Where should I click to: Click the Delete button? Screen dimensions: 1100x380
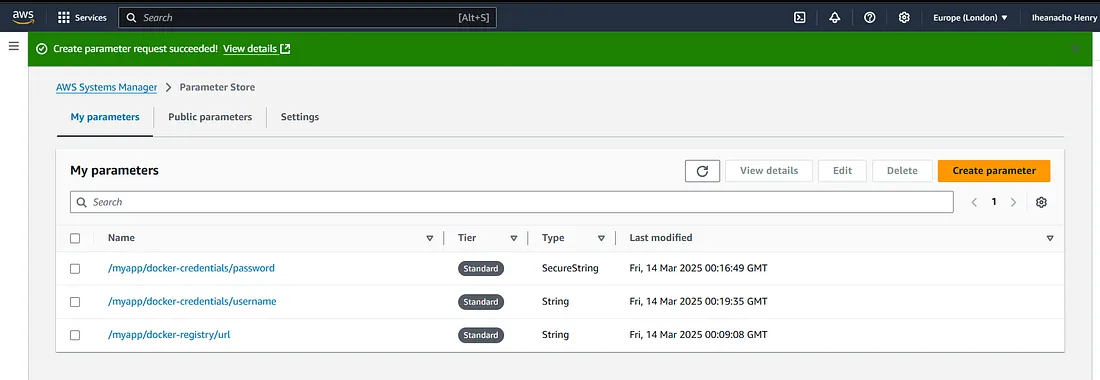902,170
